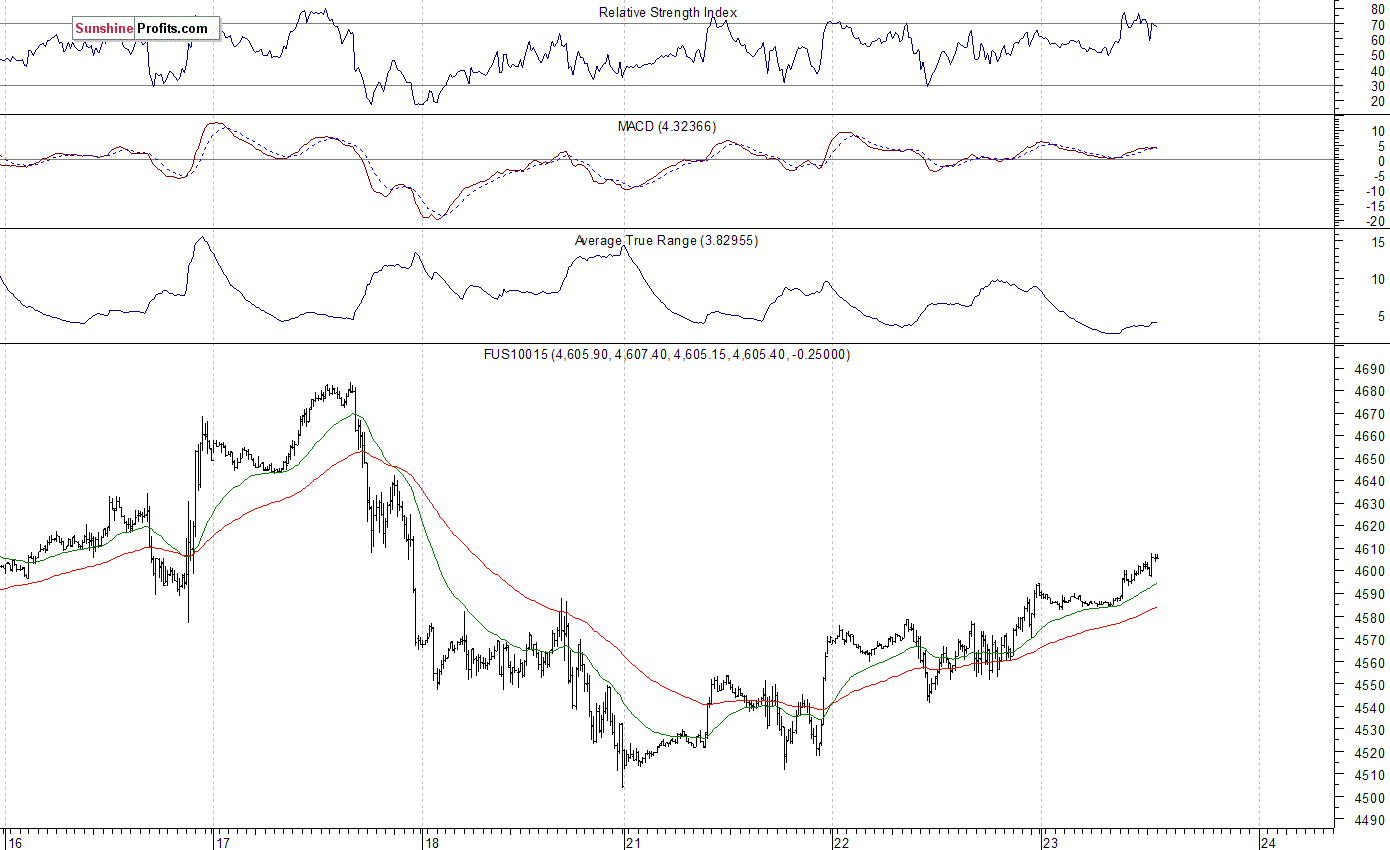Screen dimensions: 1390x850
Task: Click the 4550 price axis label
Action: click(1370, 686)
